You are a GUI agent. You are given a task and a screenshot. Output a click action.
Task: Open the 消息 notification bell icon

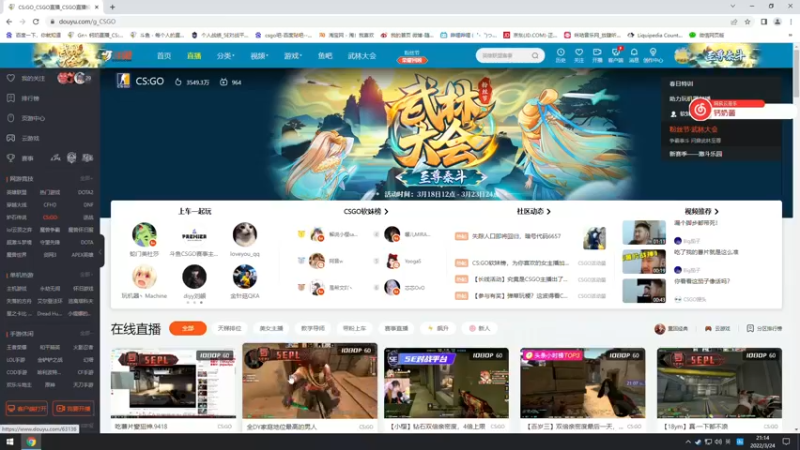(x=634, y=55)
